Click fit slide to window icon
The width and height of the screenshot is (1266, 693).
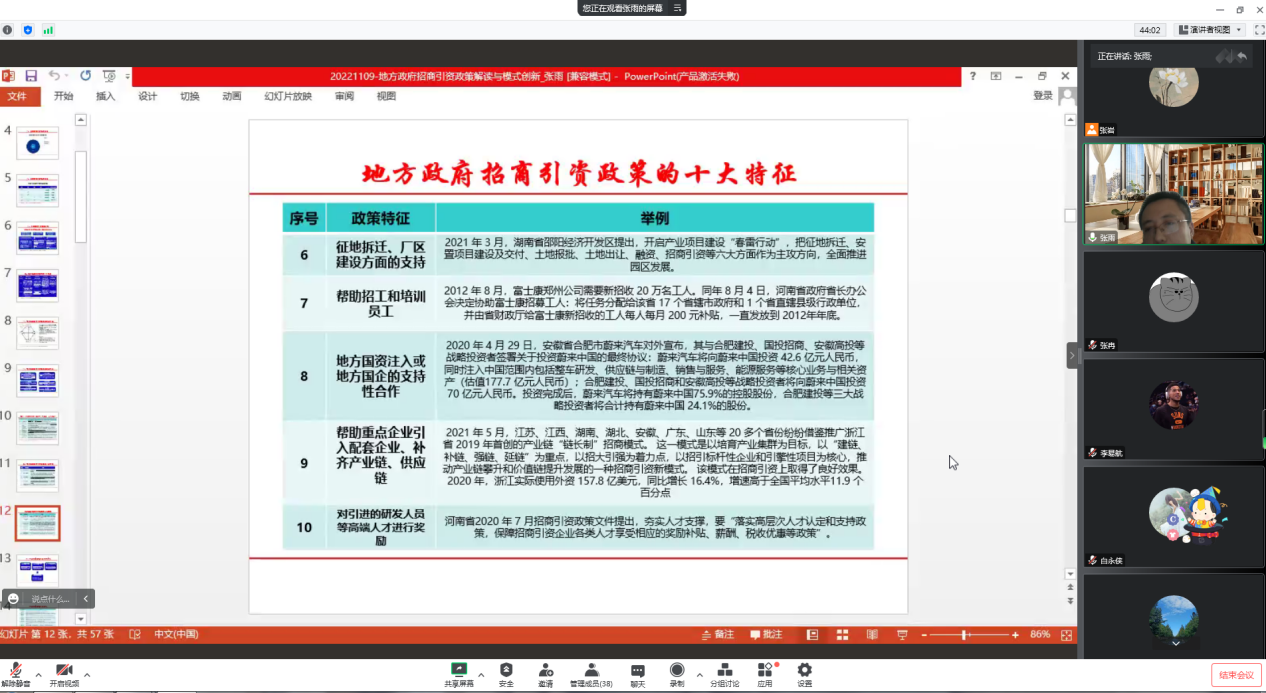1067,635
